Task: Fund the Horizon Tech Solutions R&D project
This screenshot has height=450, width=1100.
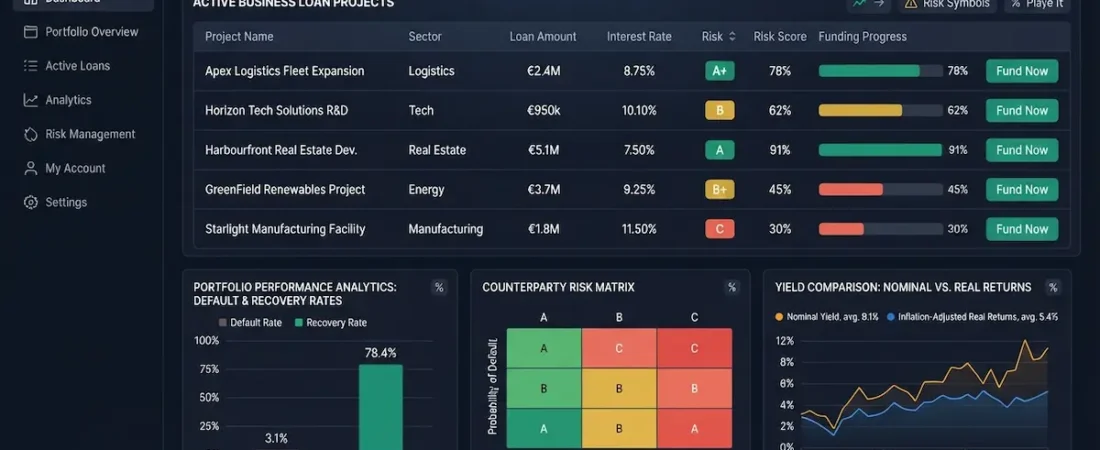Action: click(x=1022, y=110)
